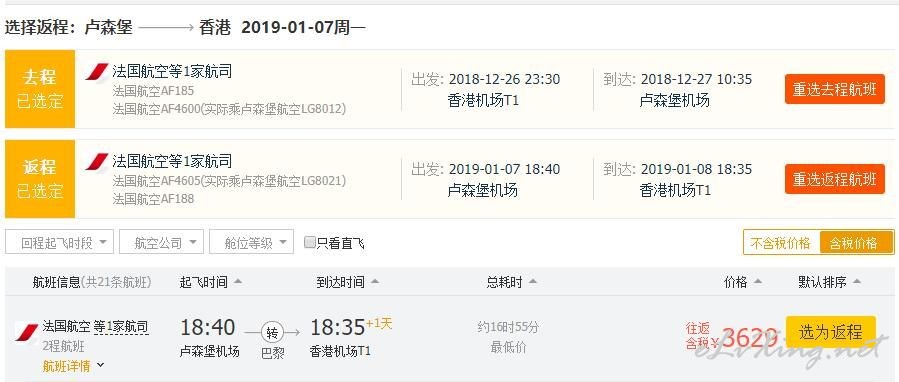
Task: Switch to 含税价格 view
Action: tap(857, 243)
